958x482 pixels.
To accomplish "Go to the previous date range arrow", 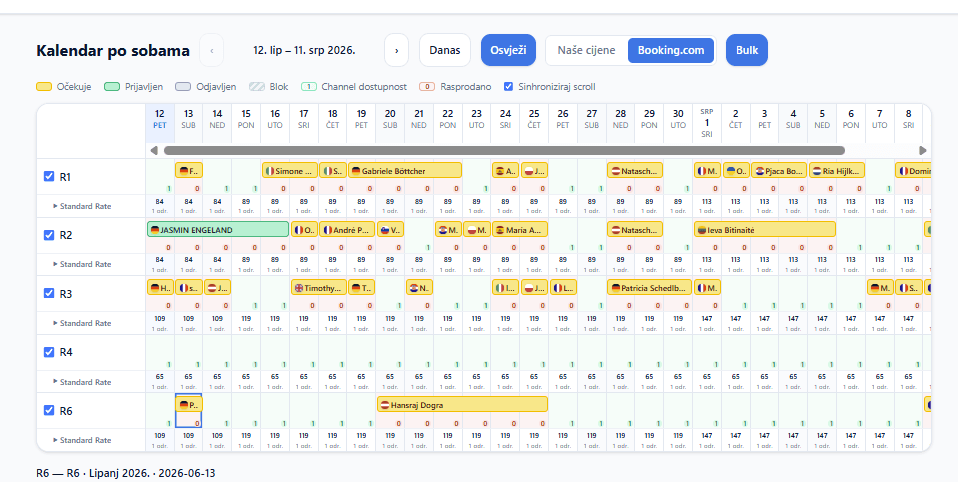I will (x=211, y=50).
